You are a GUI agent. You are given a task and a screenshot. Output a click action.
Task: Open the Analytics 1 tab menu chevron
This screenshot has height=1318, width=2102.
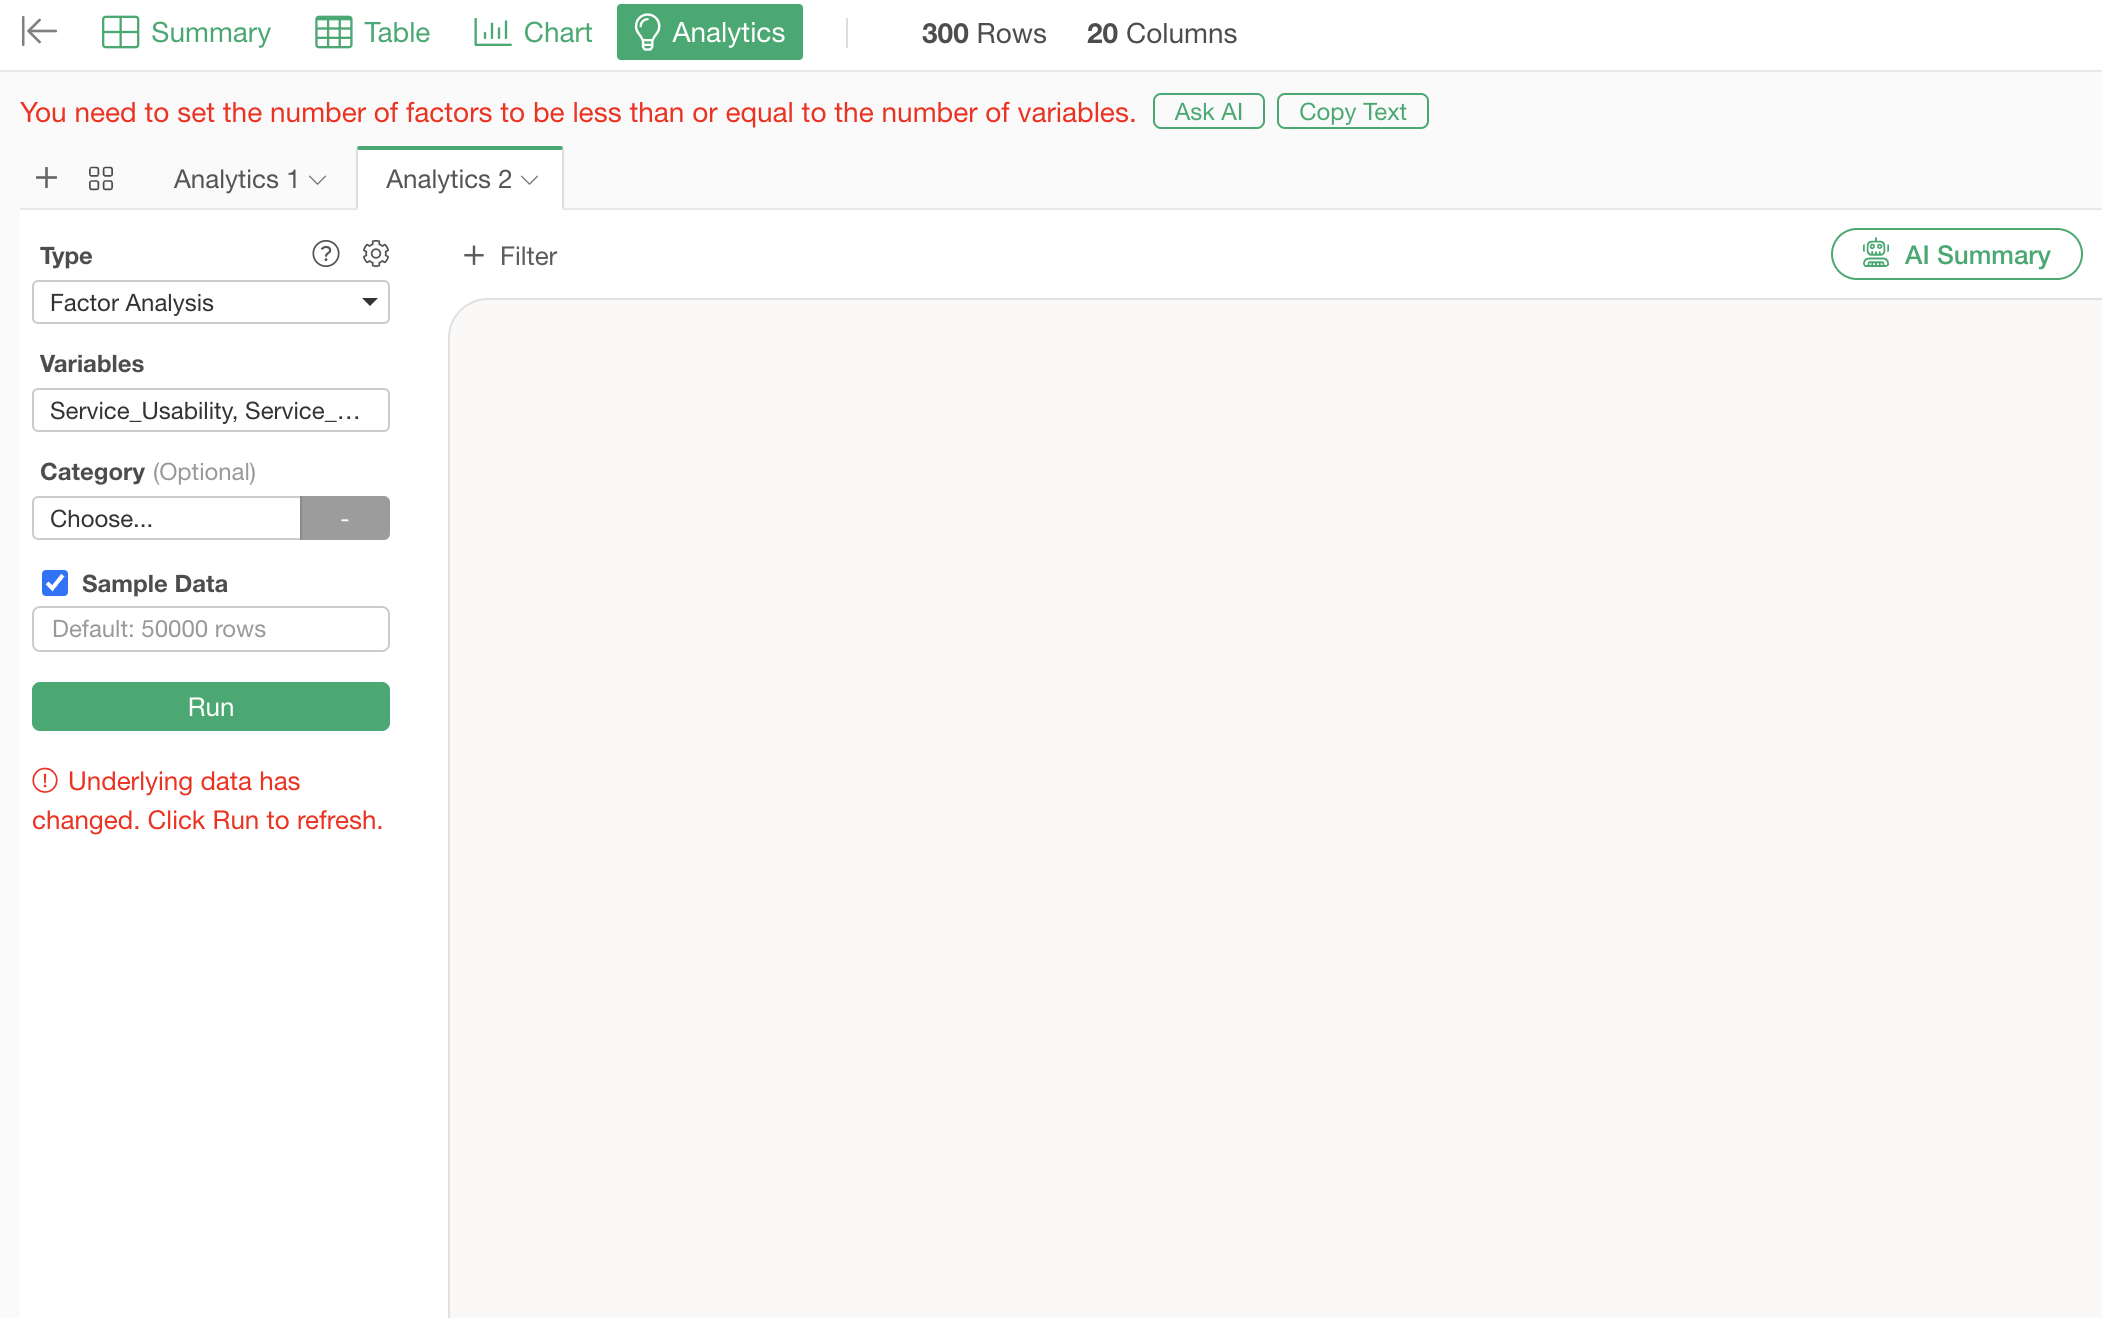pos(318,180)
